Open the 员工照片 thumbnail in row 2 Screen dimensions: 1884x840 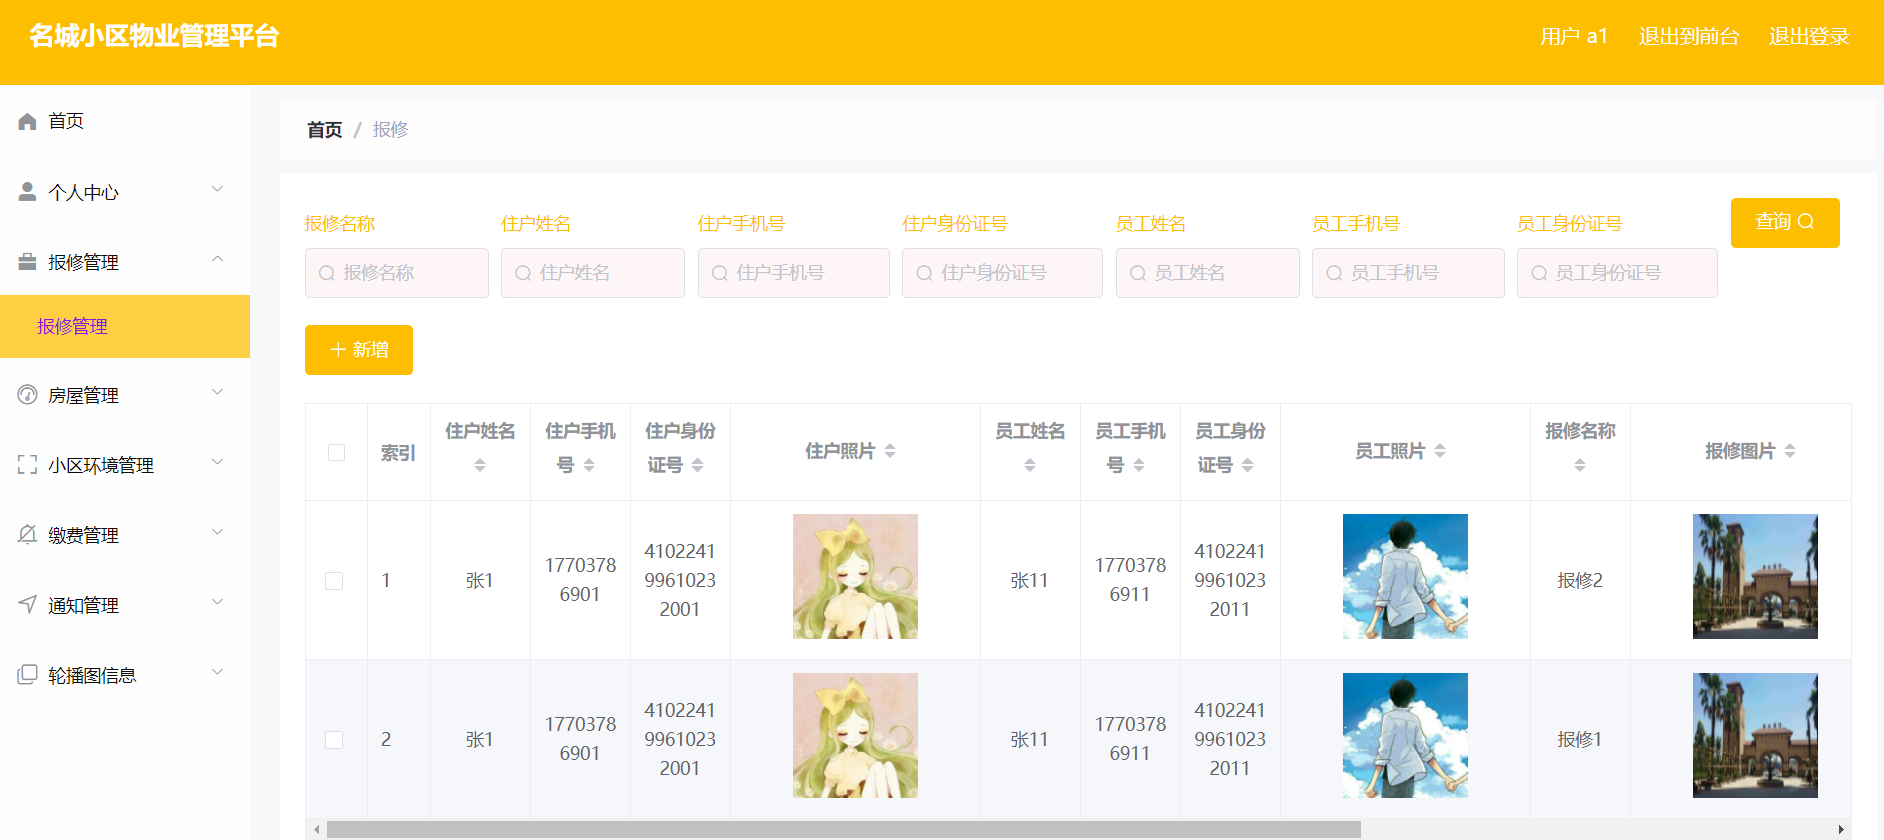coord(1405,736)
